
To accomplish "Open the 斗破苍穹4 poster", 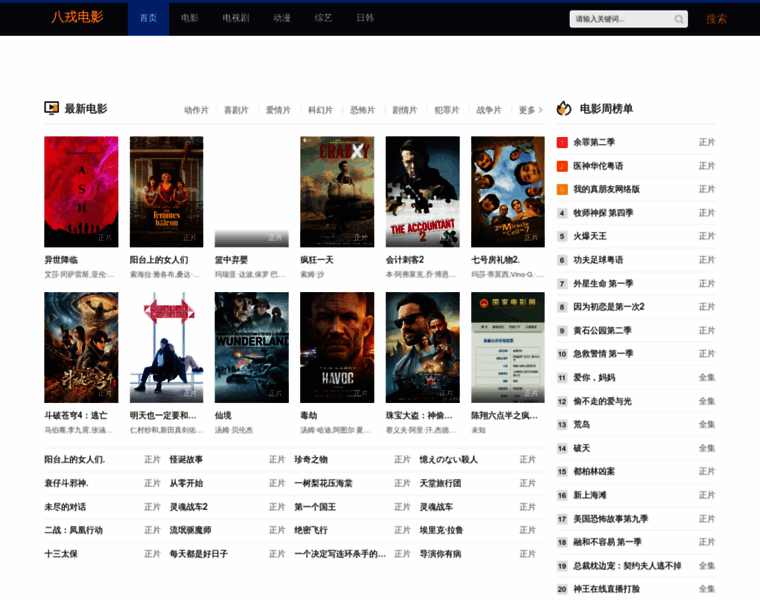I will point(81,347).
